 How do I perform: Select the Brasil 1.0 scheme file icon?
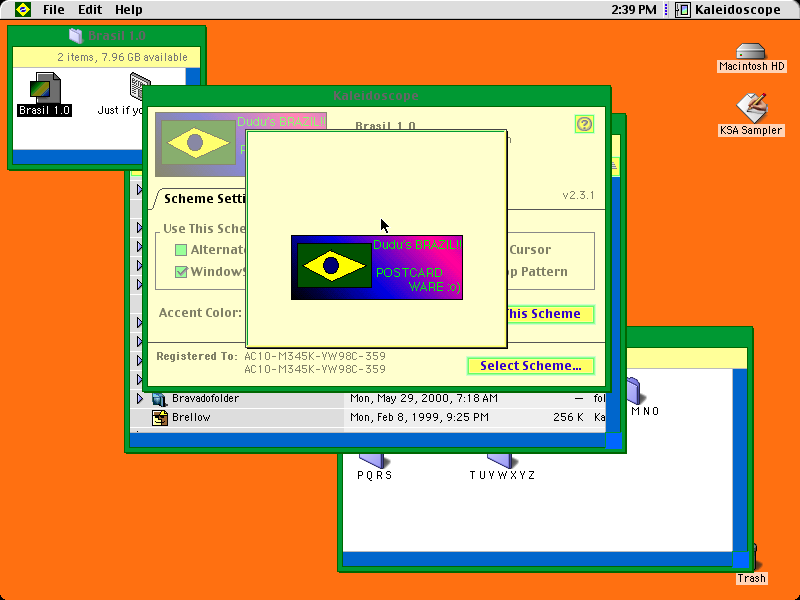[x=45, y=88]
